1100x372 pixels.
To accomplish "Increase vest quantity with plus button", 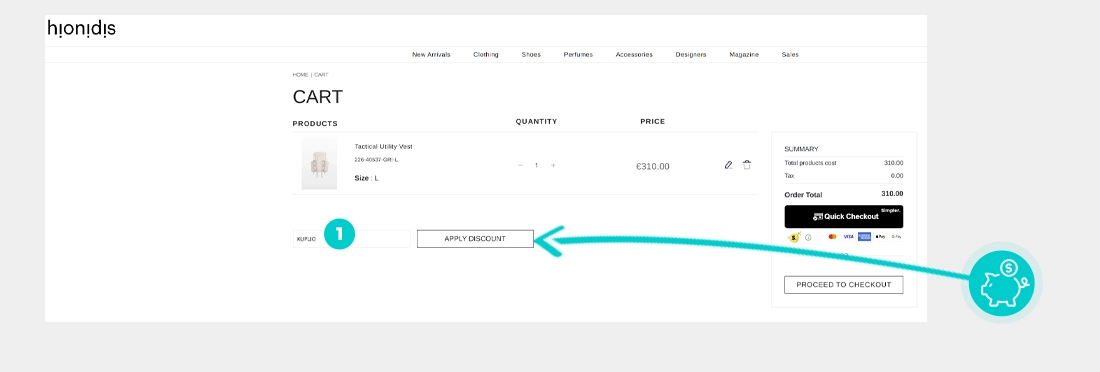I will tap(553, 166).
